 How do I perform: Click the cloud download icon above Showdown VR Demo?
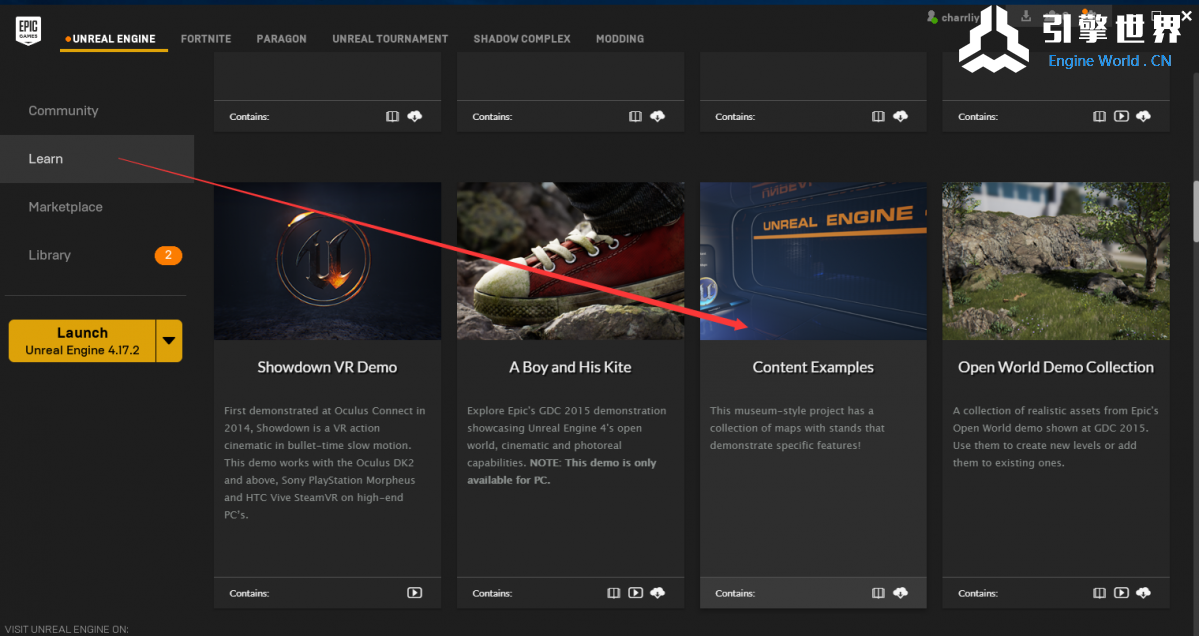[414, 116]
